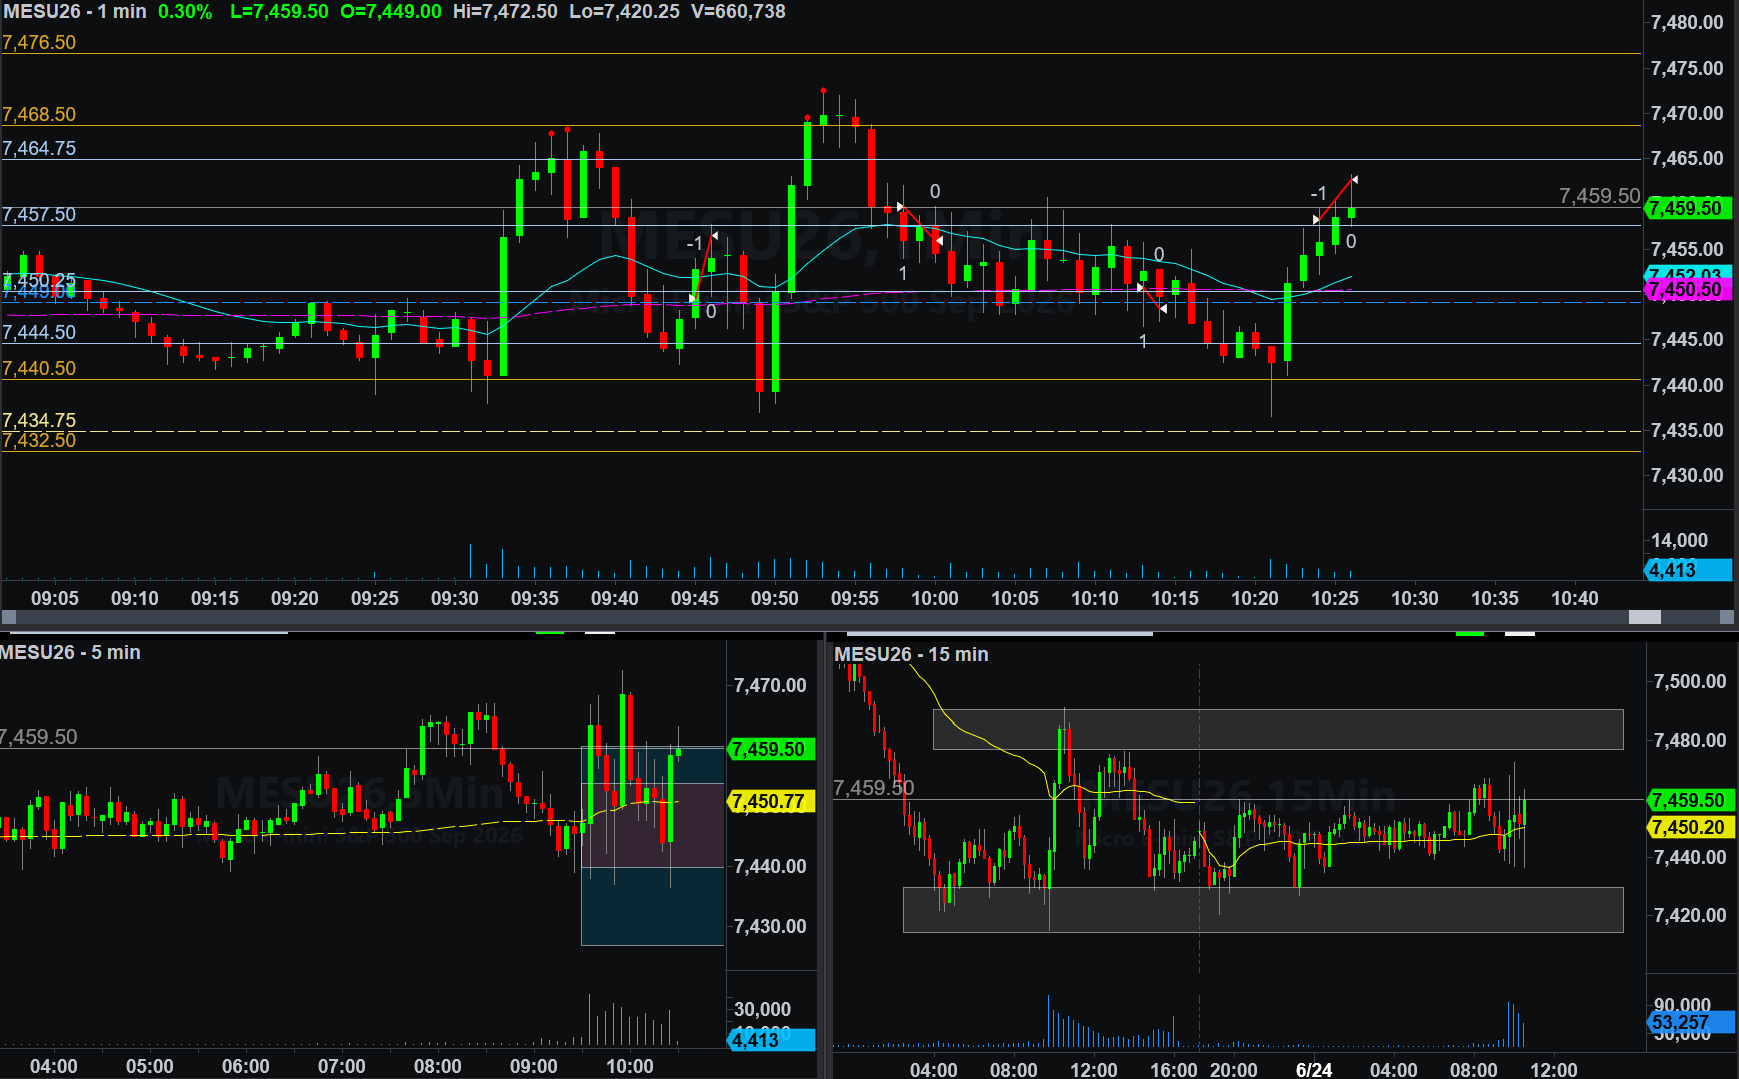Click the 7,500.00 label on 15 min axis
Viewport: 1739px width, 1079px height.
pyautogui.click(x=1690, y=681)
